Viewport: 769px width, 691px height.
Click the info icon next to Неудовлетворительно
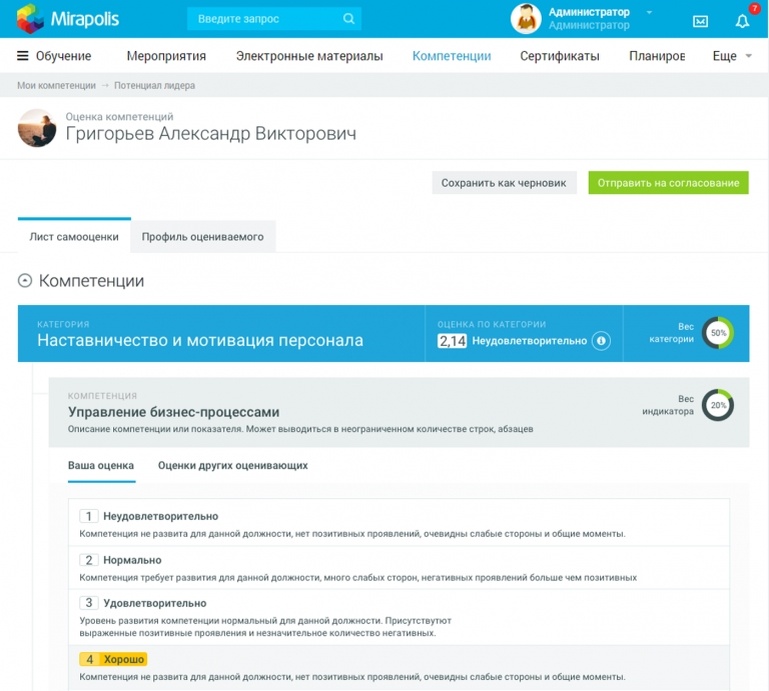click(x=601, y=340)
